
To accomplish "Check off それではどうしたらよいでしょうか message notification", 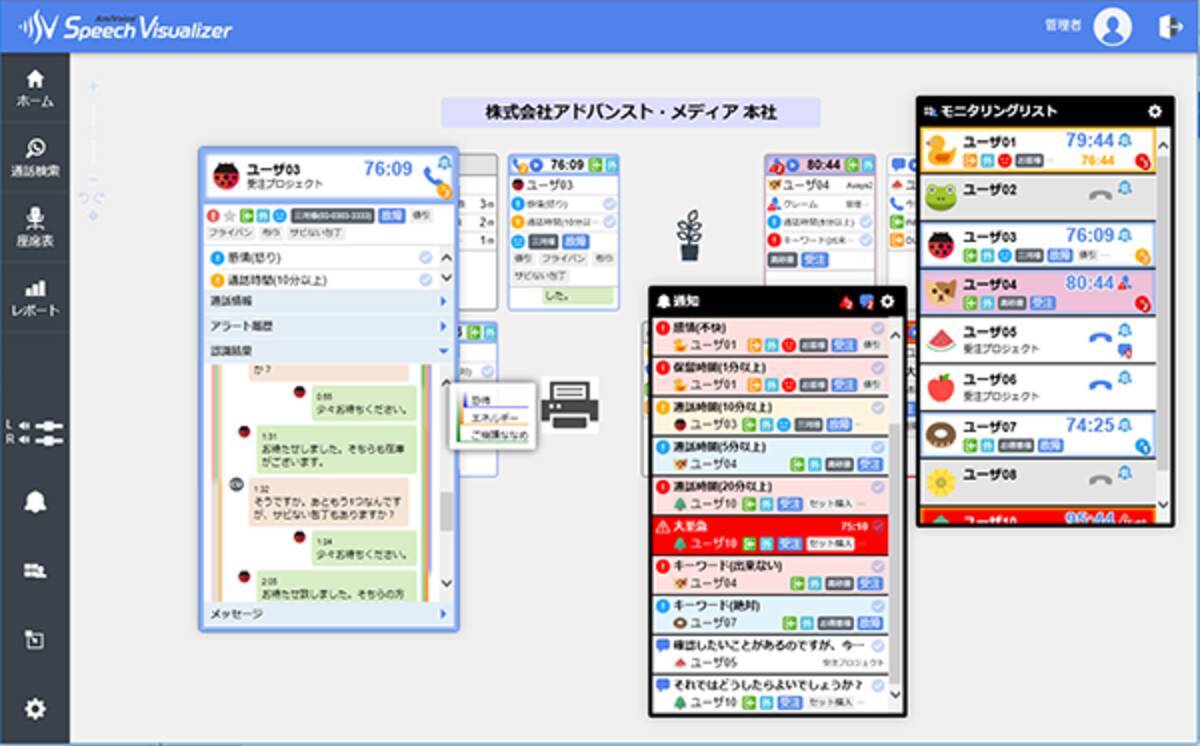I will (877, 686).
